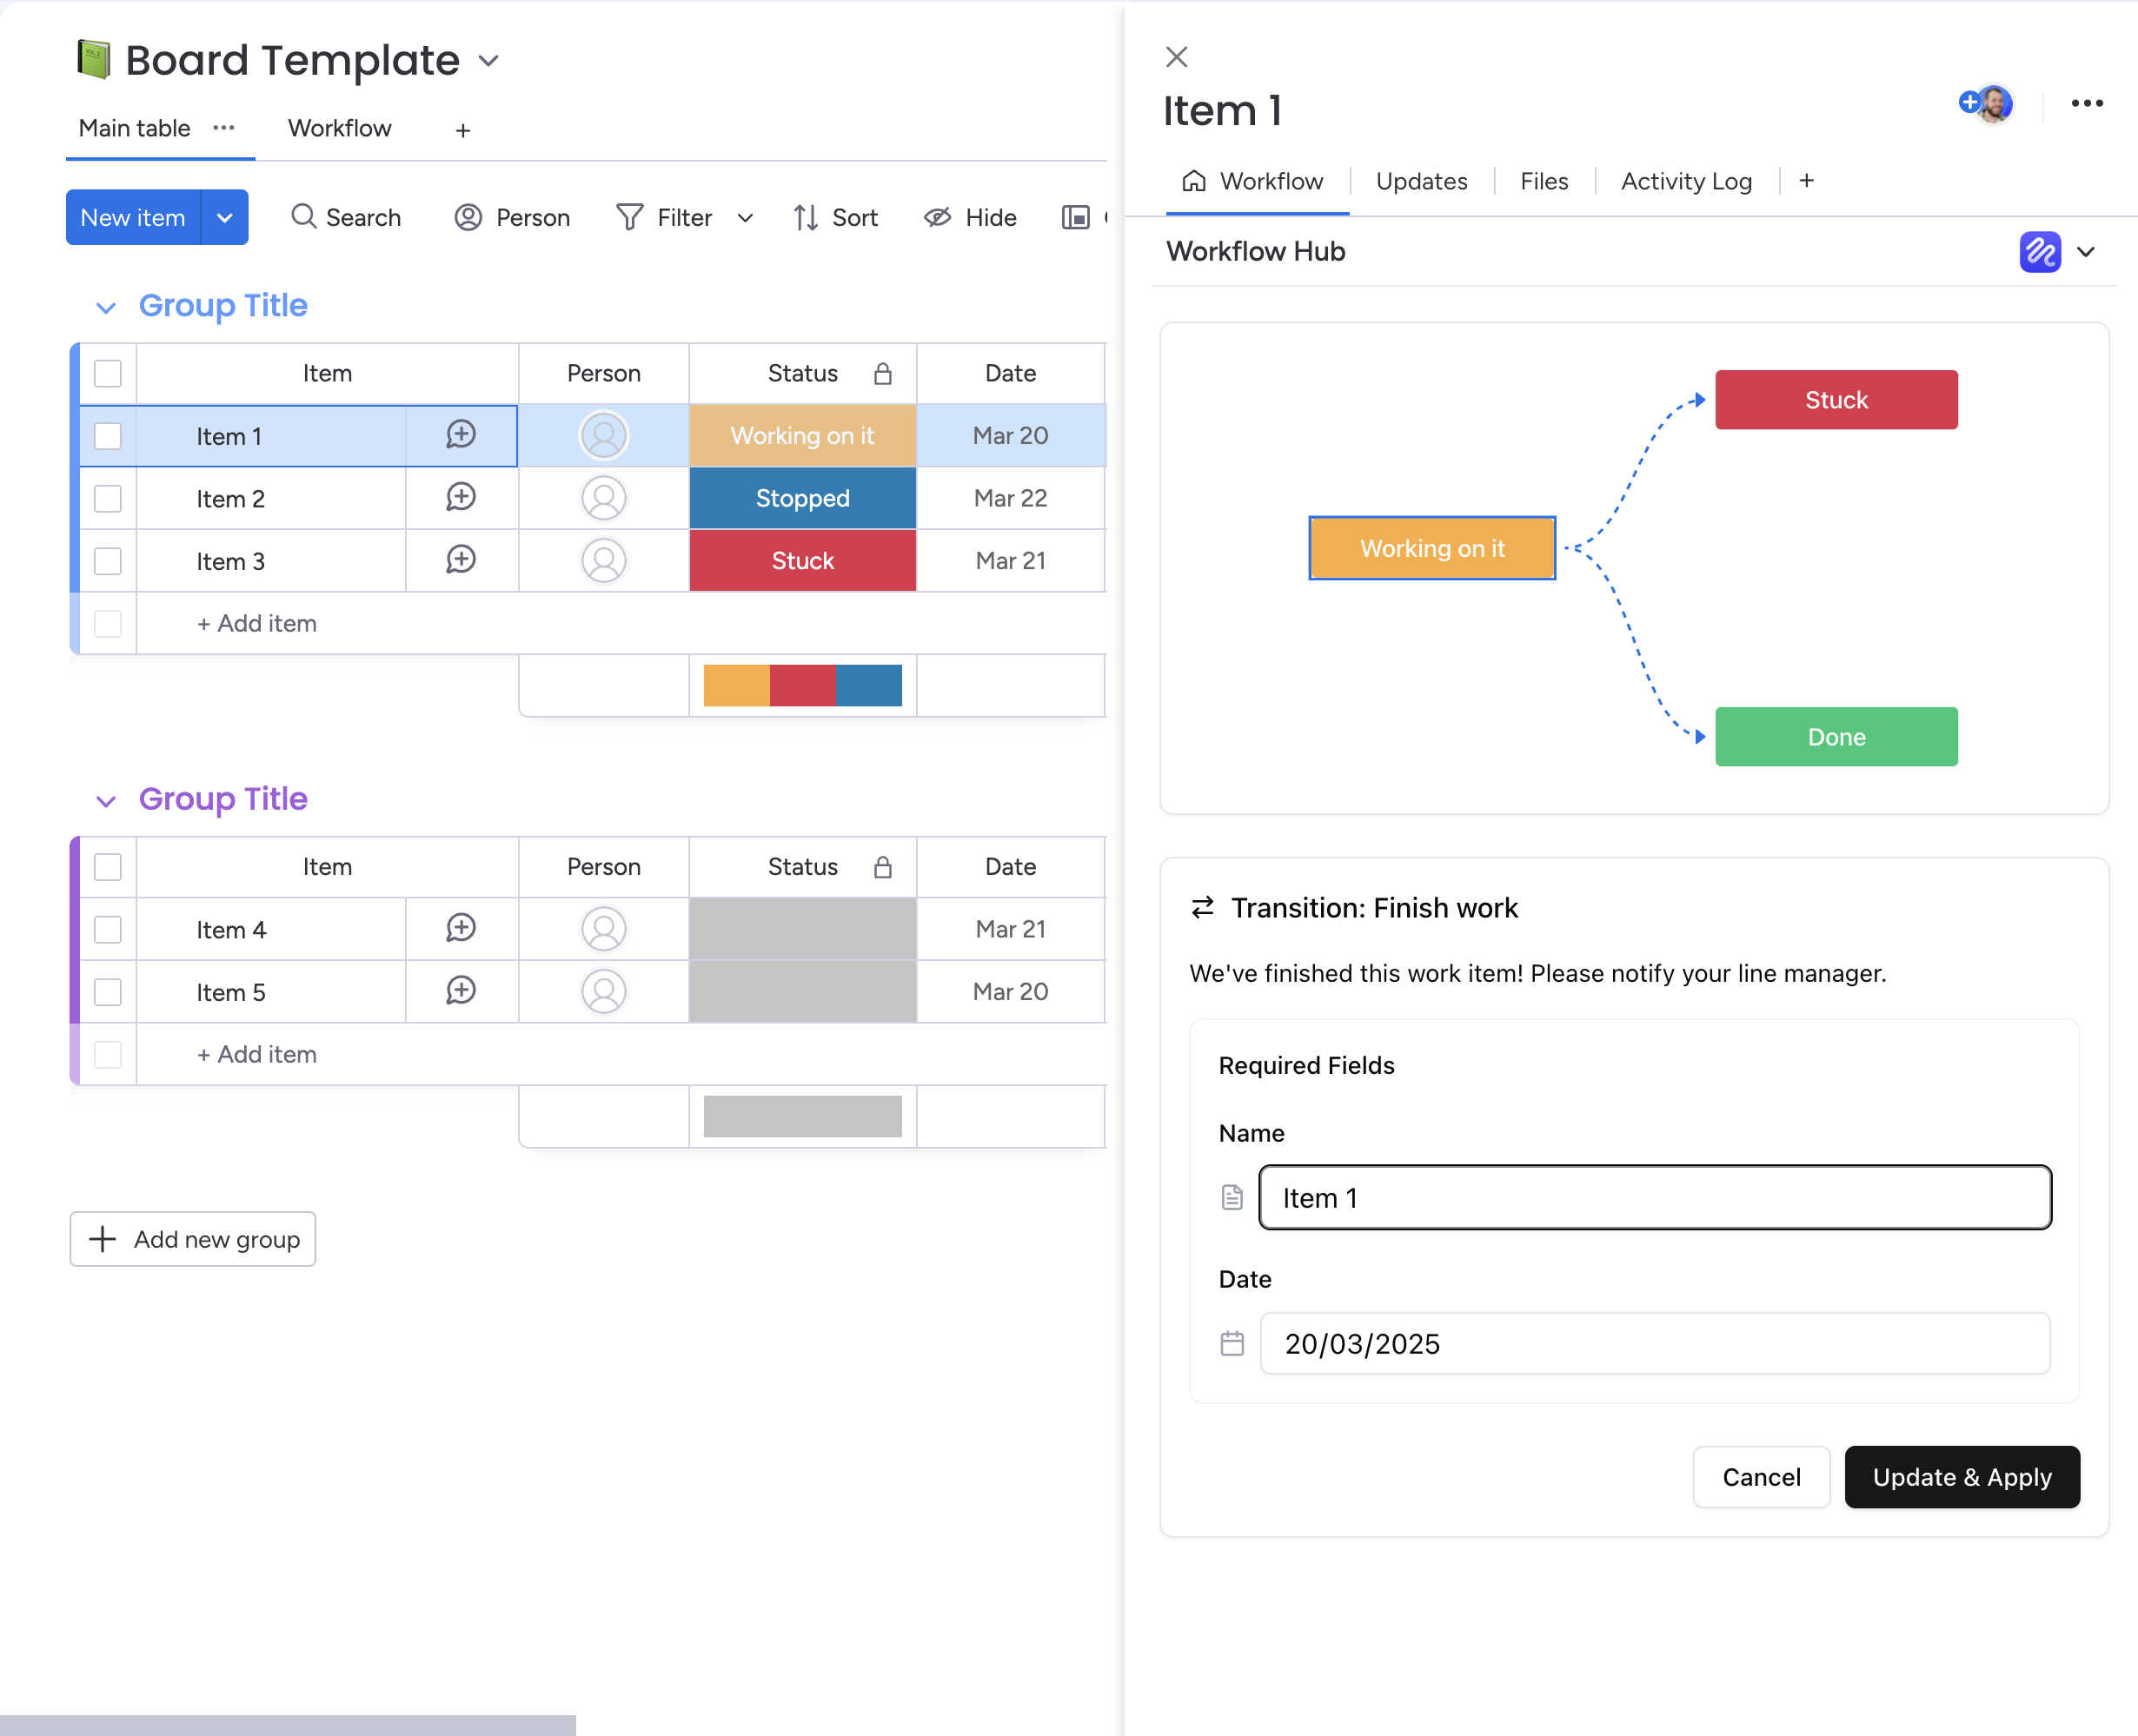
Task: Expand the New item dropdown arrow
Action: point(225,217)
